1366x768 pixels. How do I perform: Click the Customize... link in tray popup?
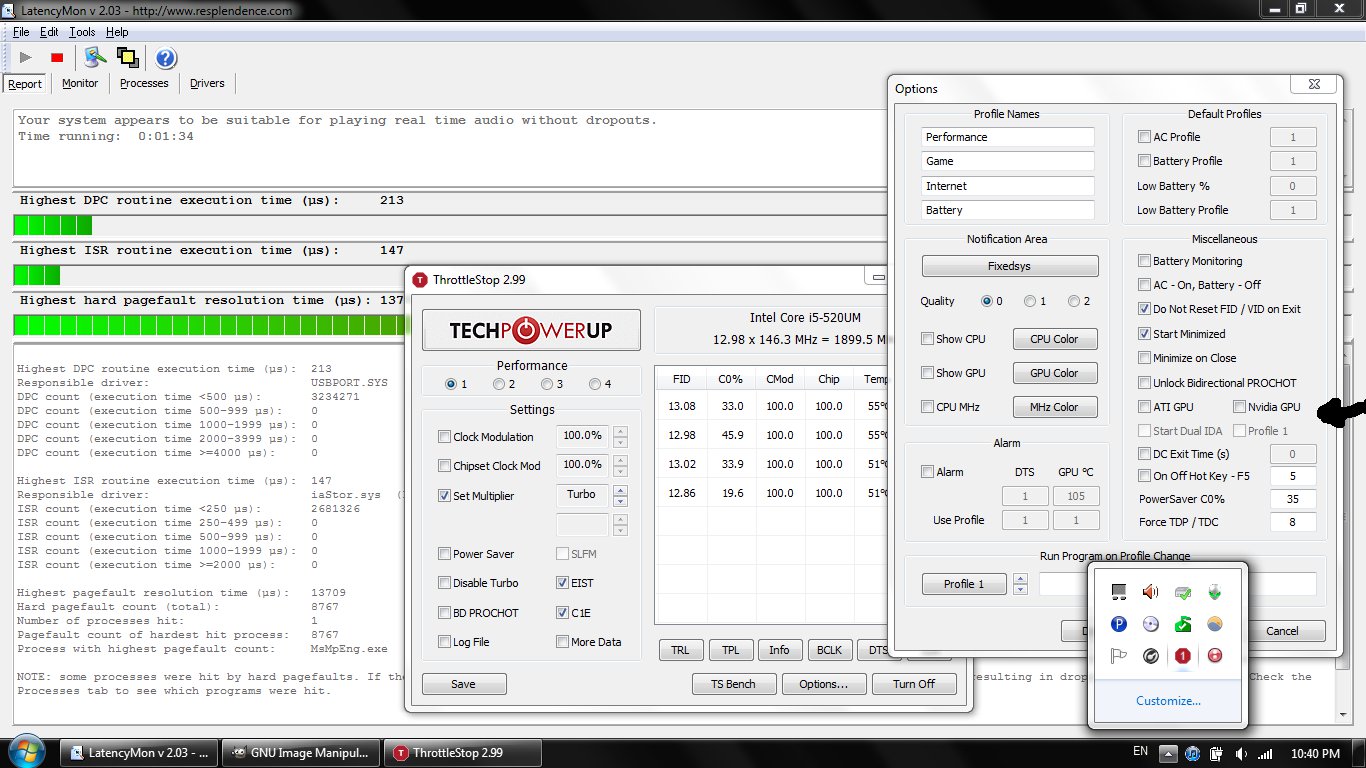click(x=1168, y=701)
